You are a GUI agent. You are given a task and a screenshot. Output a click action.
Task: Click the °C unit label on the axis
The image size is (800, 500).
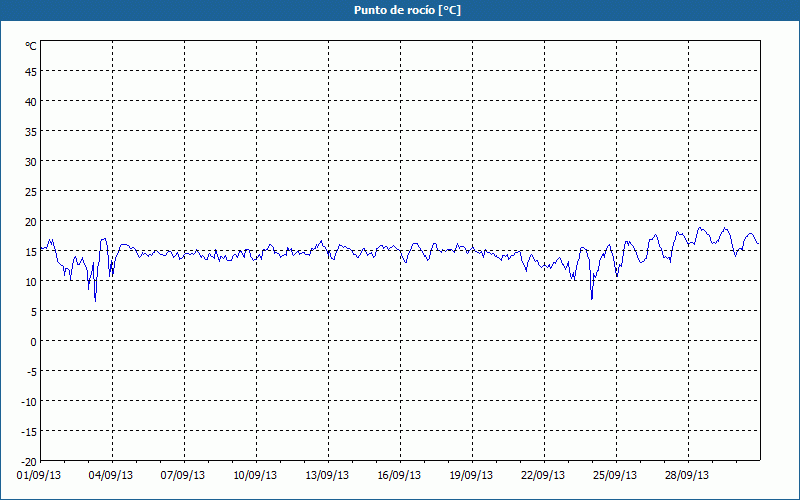[x=31, y=46]
